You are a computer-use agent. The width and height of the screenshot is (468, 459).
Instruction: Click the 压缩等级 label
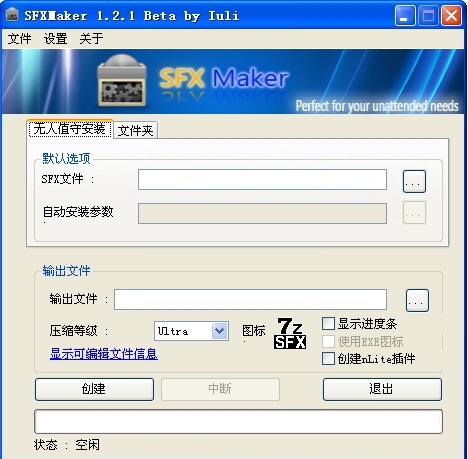79,331
